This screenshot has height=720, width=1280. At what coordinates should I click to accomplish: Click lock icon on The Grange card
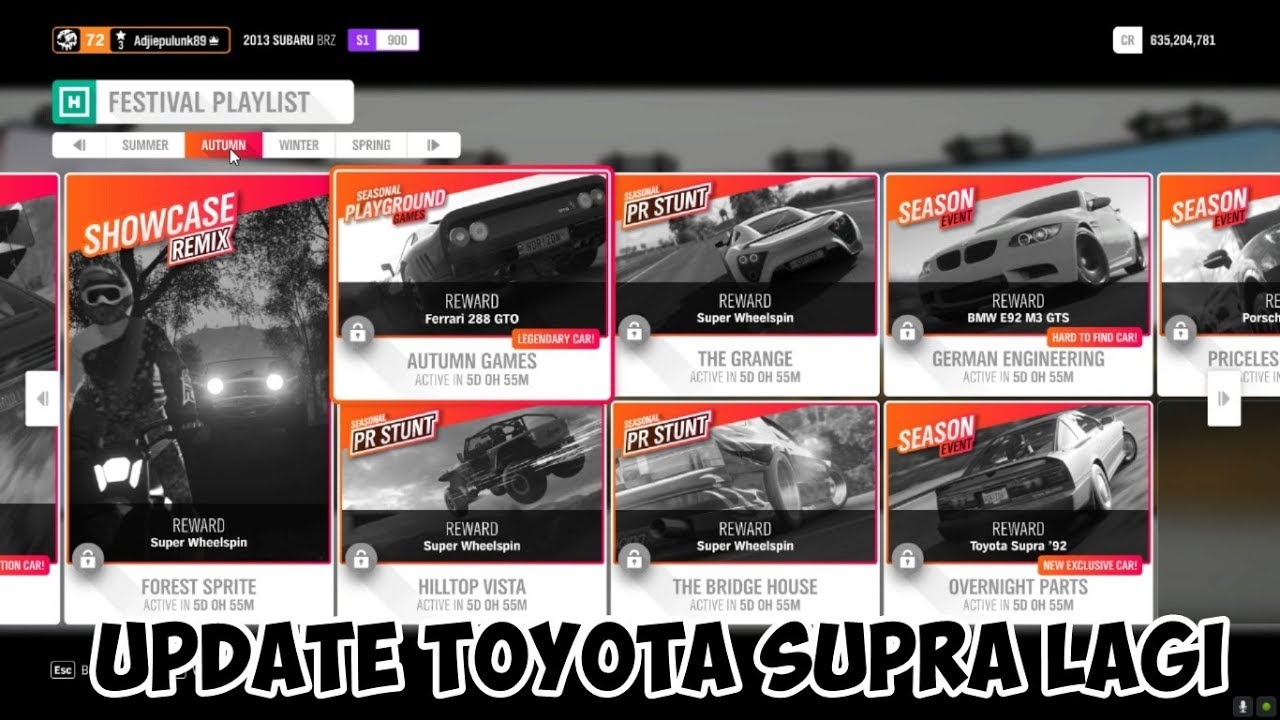pyautogui.click(x=632, y=330)
